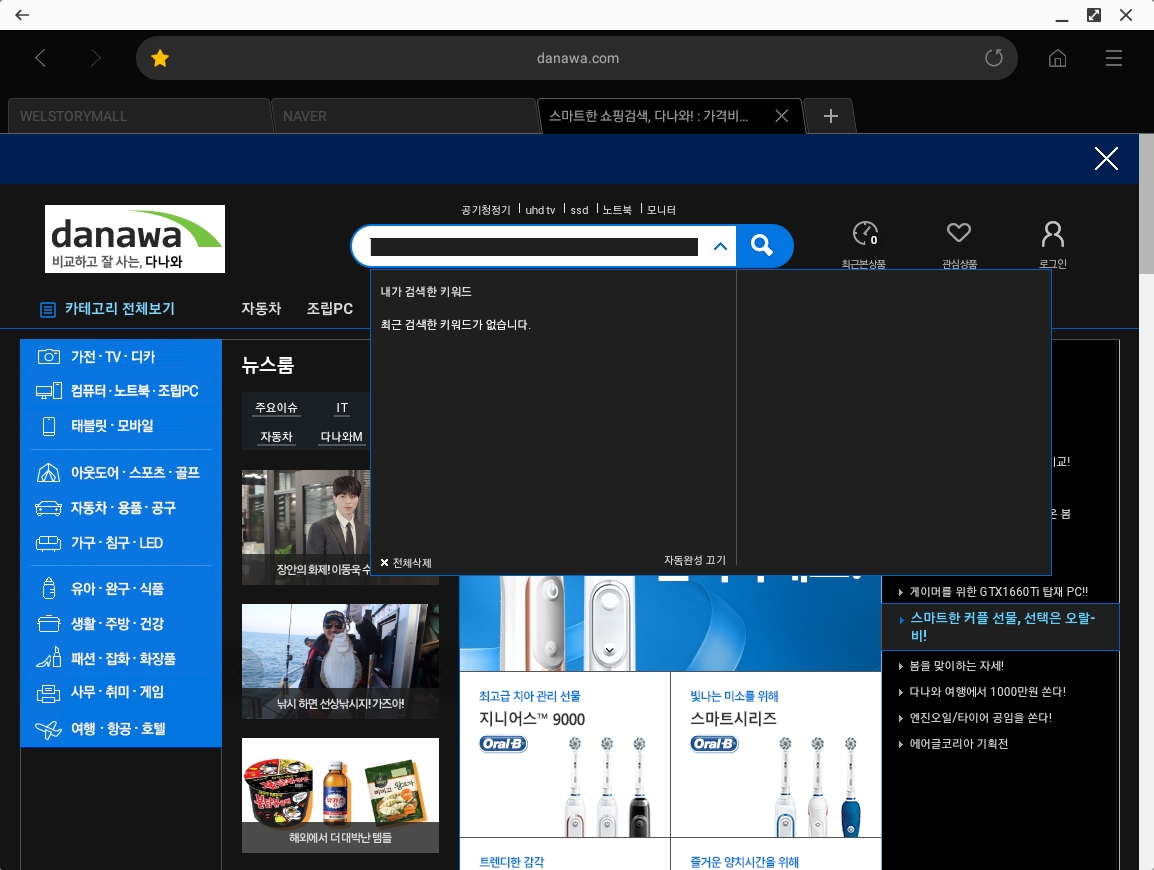
Task: Open 봄을 맞이하는 자세 link
Action: [956, 666]
